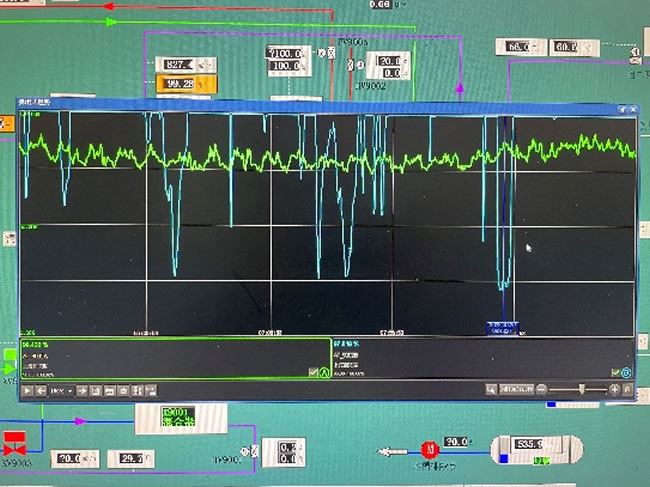The width and height of the screenshot is (650, 487).
Task: Click the zoom slider handle
Action: [x=581, y=389]
